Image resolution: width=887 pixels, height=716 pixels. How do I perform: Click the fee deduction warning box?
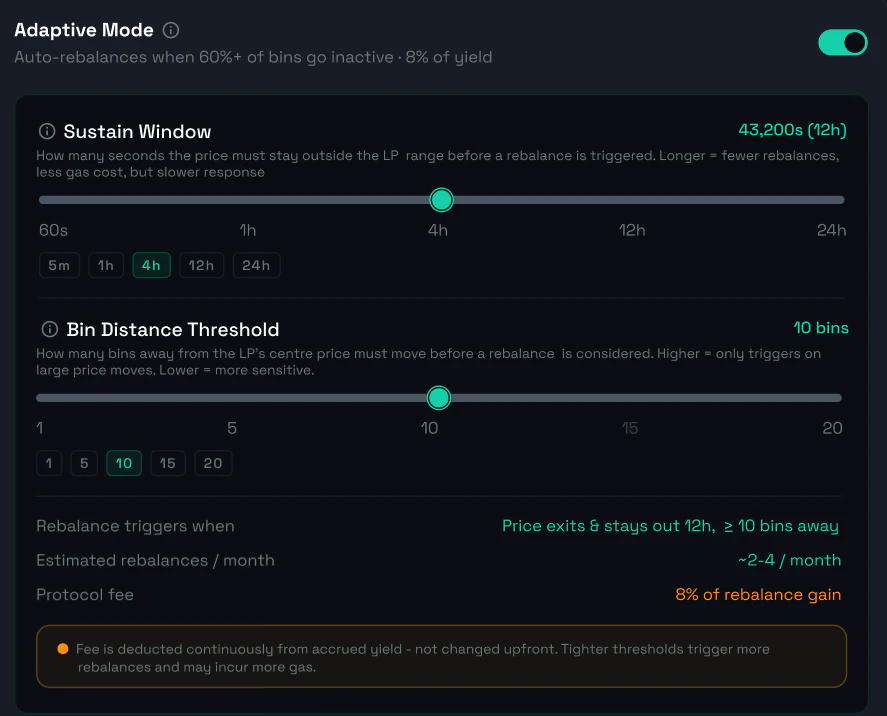[441, 656]
